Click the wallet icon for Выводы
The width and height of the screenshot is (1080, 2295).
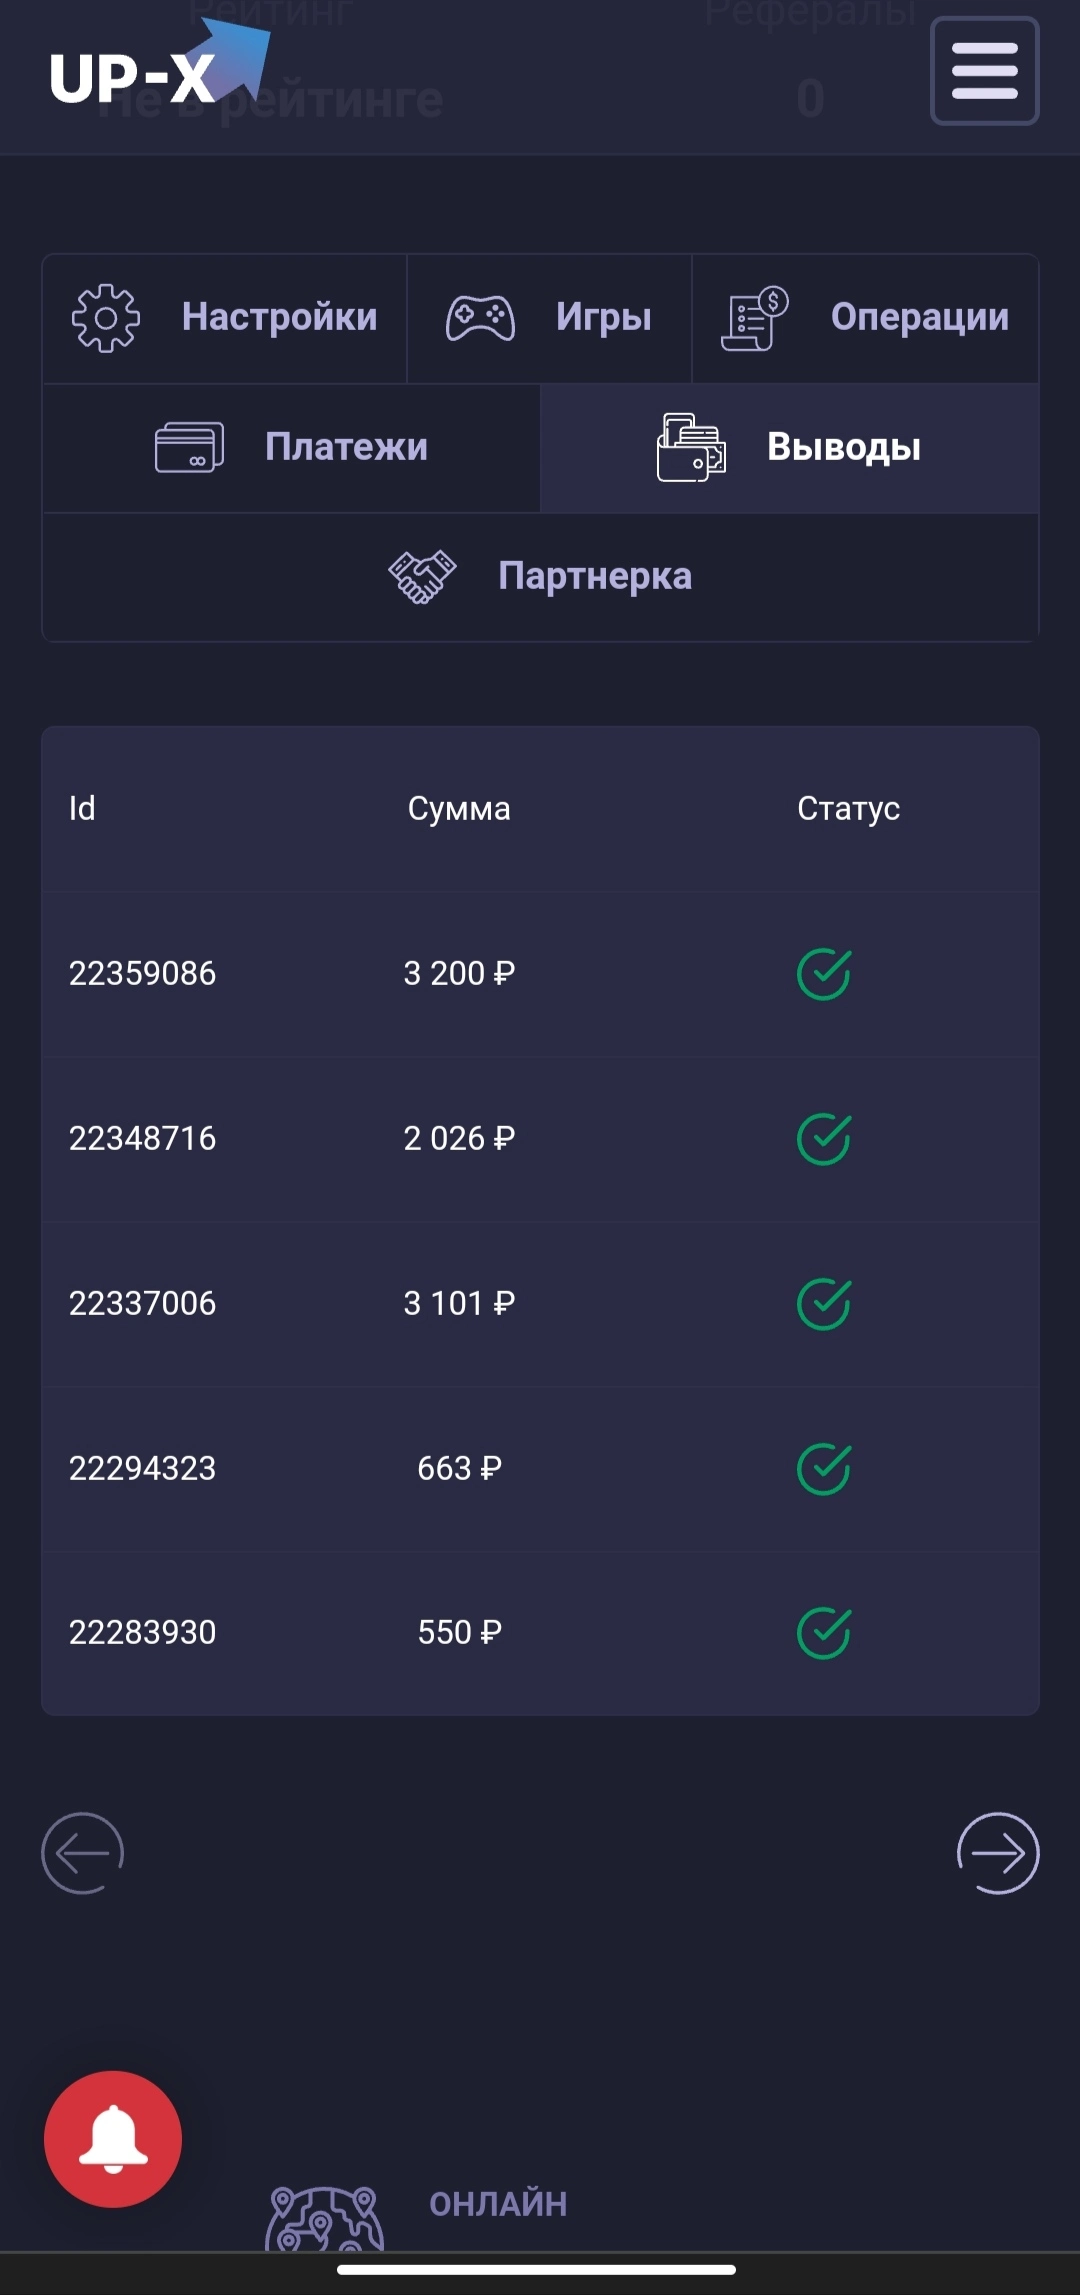(x=691, y=447)
